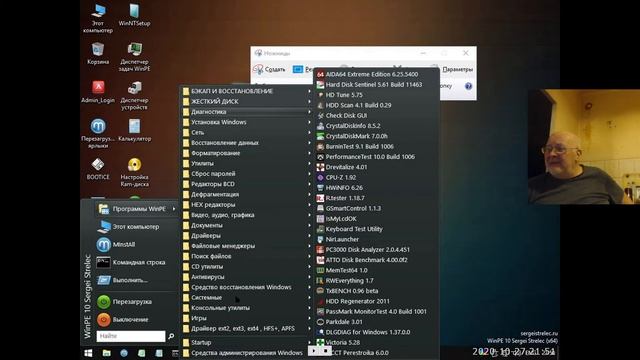Open BOOTICE desktop shortcut
This screenshot has width=640, height=360.
click(x=98, y=169)
